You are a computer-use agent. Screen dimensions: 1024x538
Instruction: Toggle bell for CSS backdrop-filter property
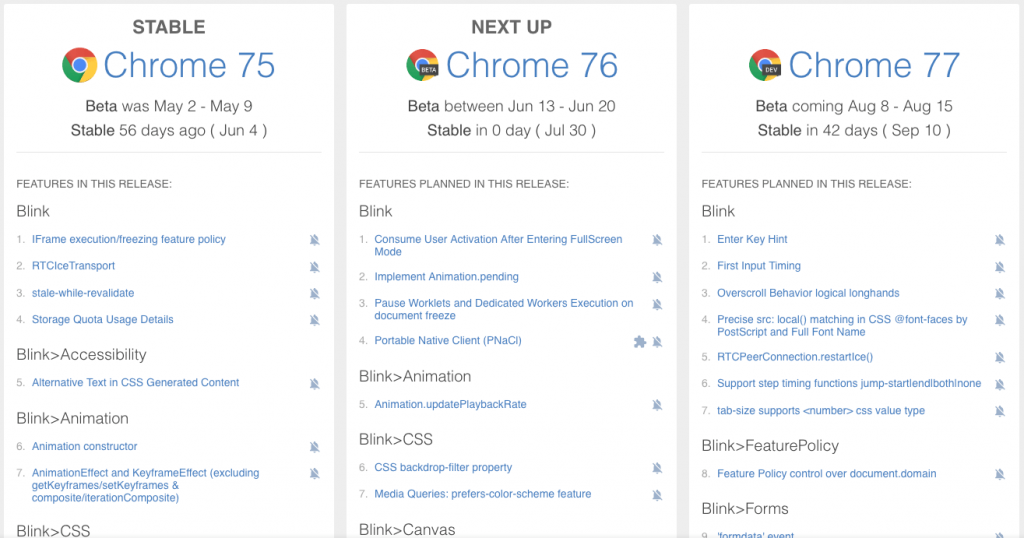[657, 468]
